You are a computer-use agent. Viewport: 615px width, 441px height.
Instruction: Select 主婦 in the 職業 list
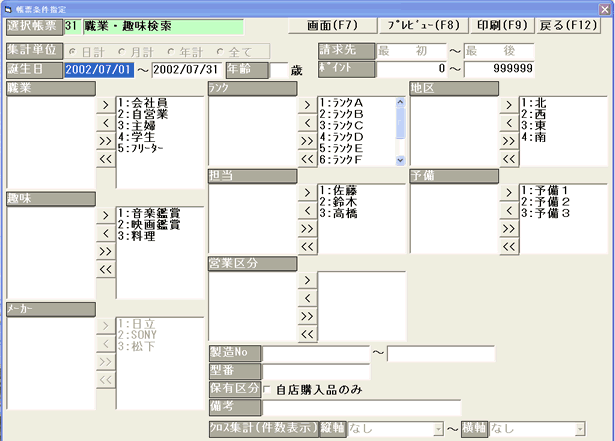[138, 125]
